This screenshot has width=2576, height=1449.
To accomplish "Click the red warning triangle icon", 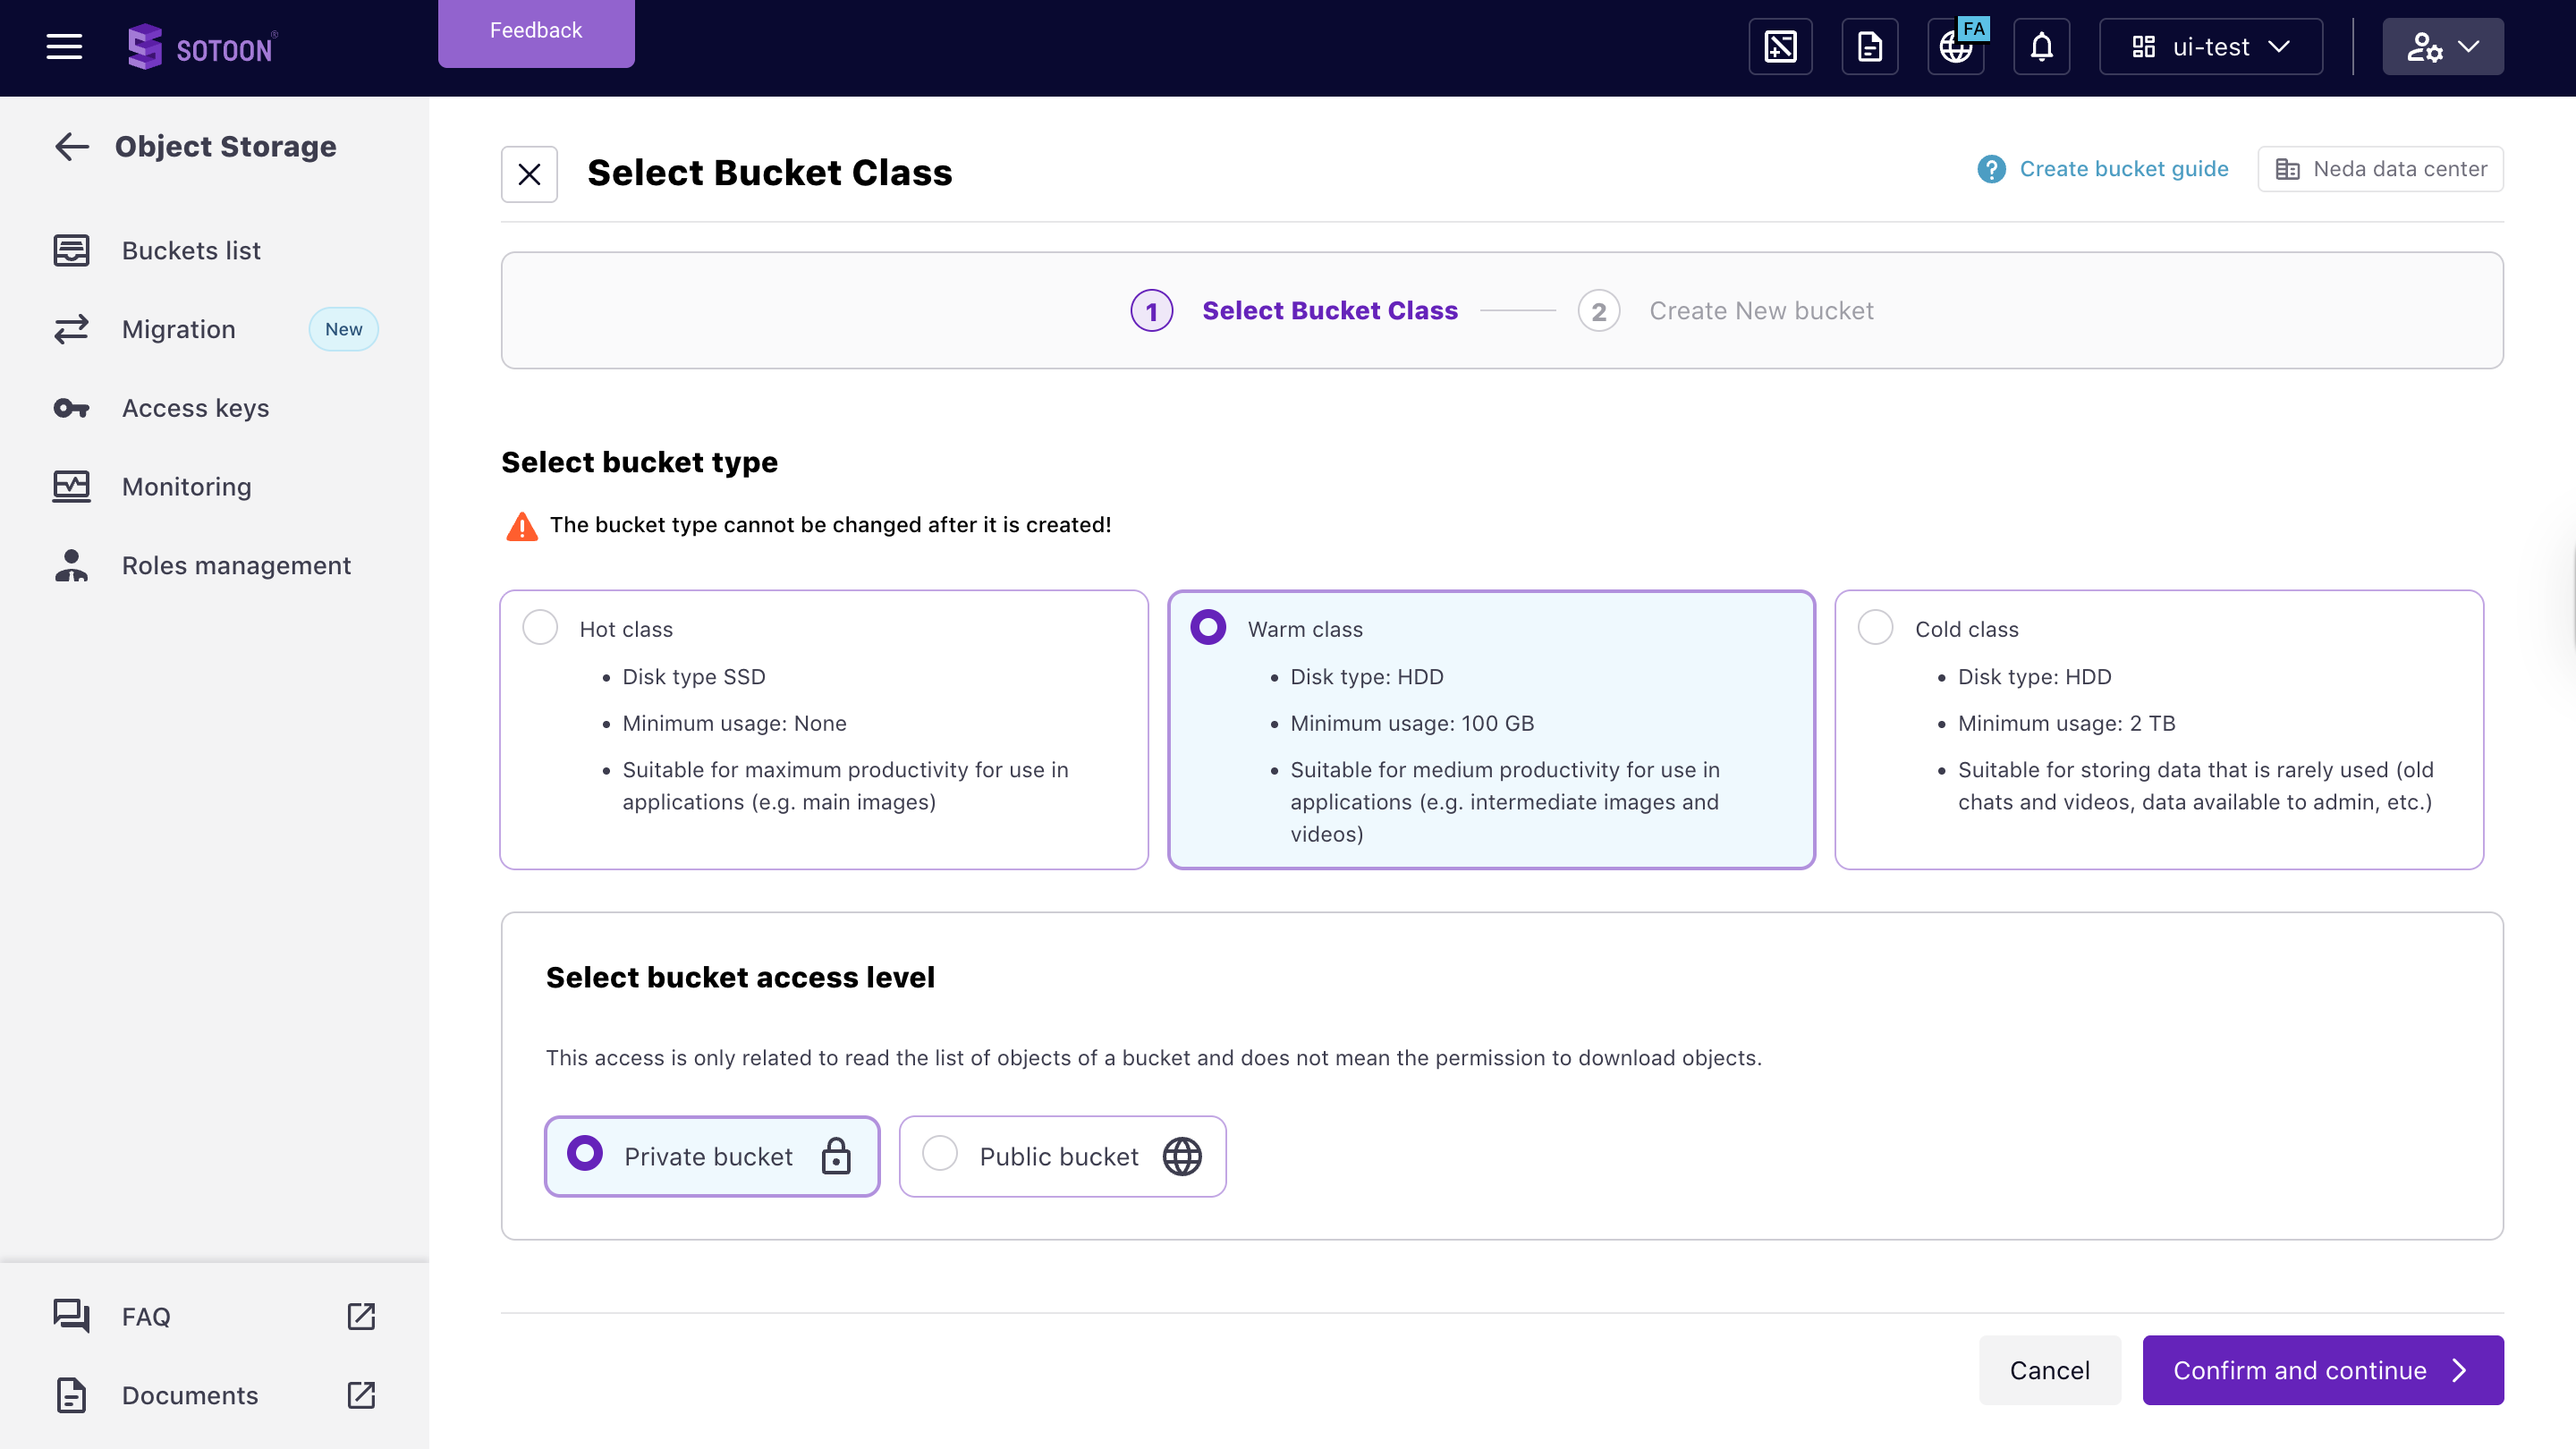I will click(x=522, y=526).
